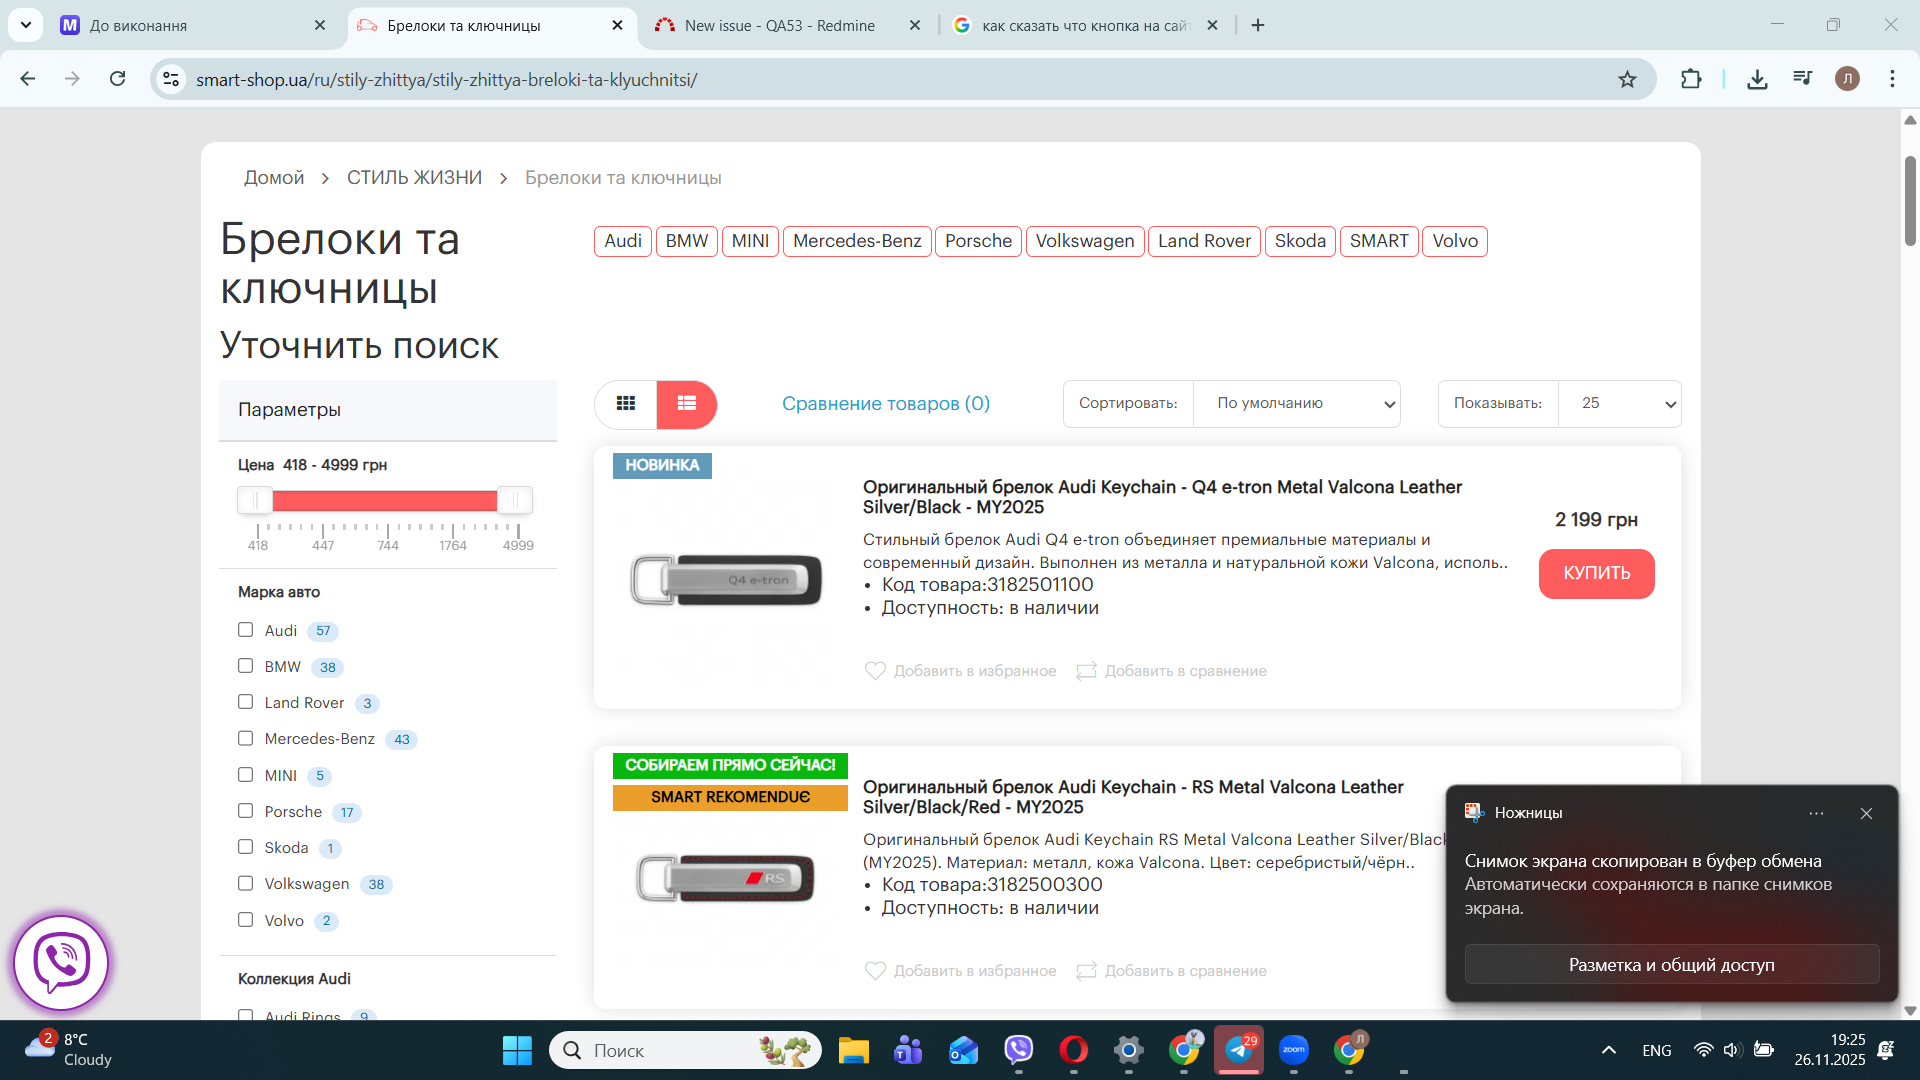
Task: Expand the items per page dropdown
Action: tap(1619, 404)
